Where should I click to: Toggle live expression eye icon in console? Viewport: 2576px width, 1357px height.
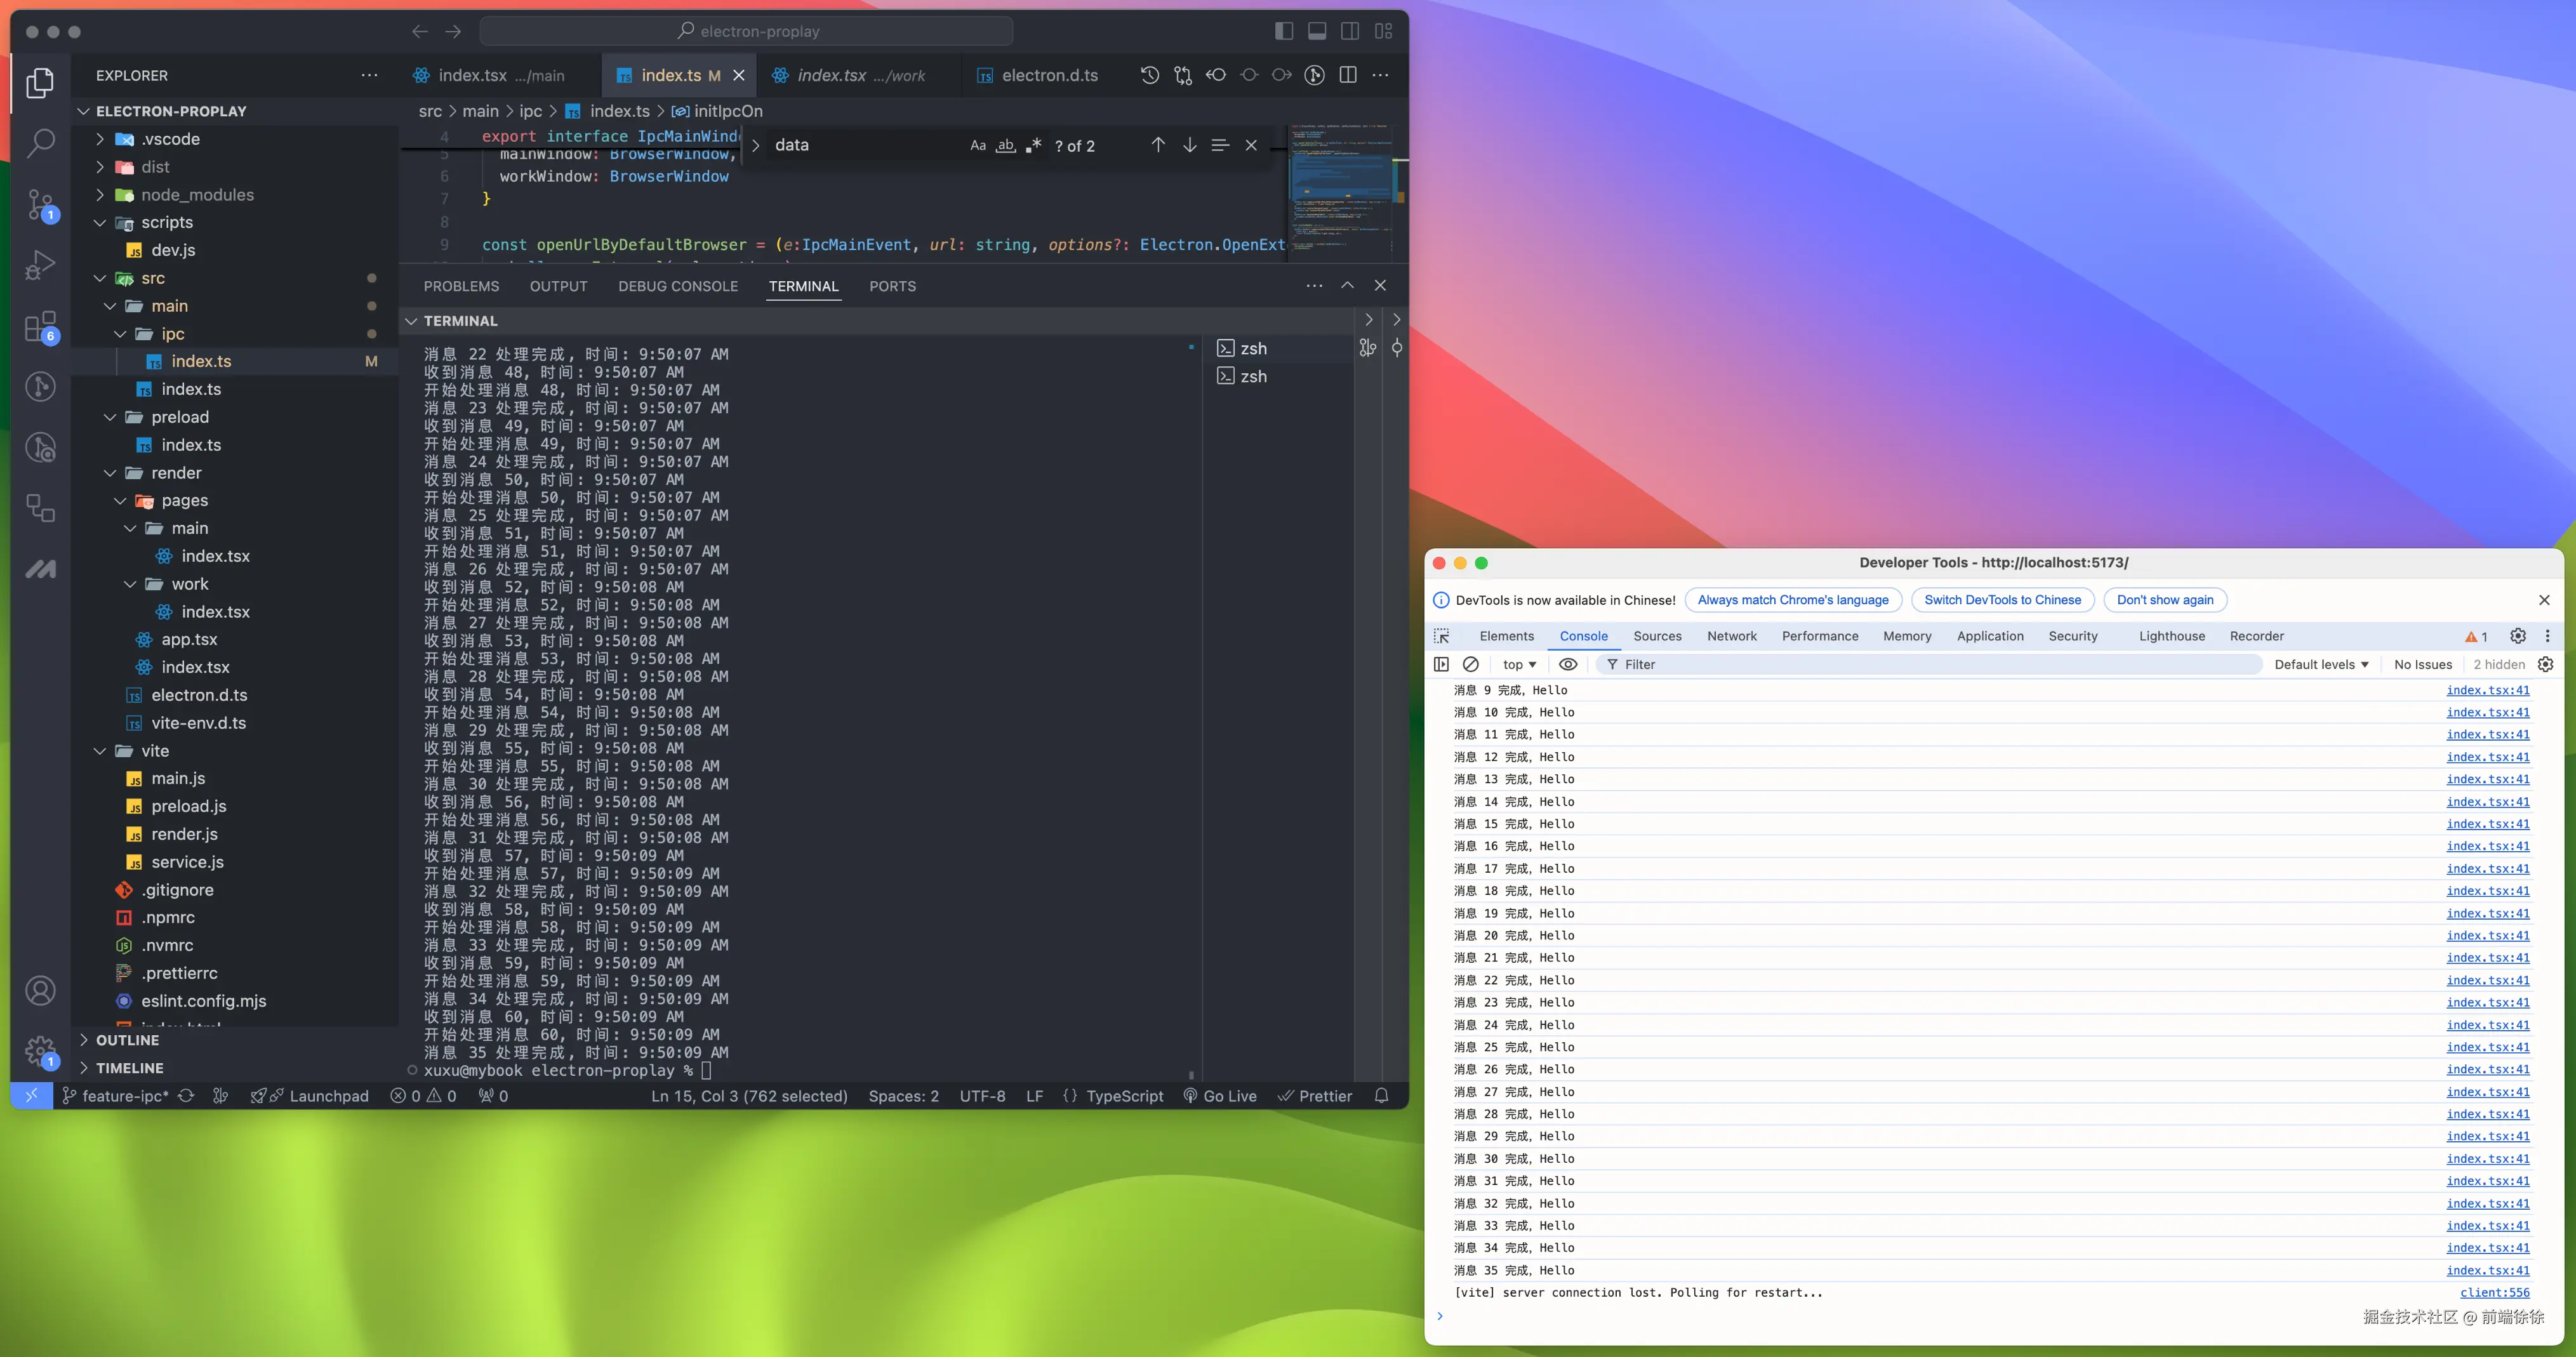point(1567,664)
